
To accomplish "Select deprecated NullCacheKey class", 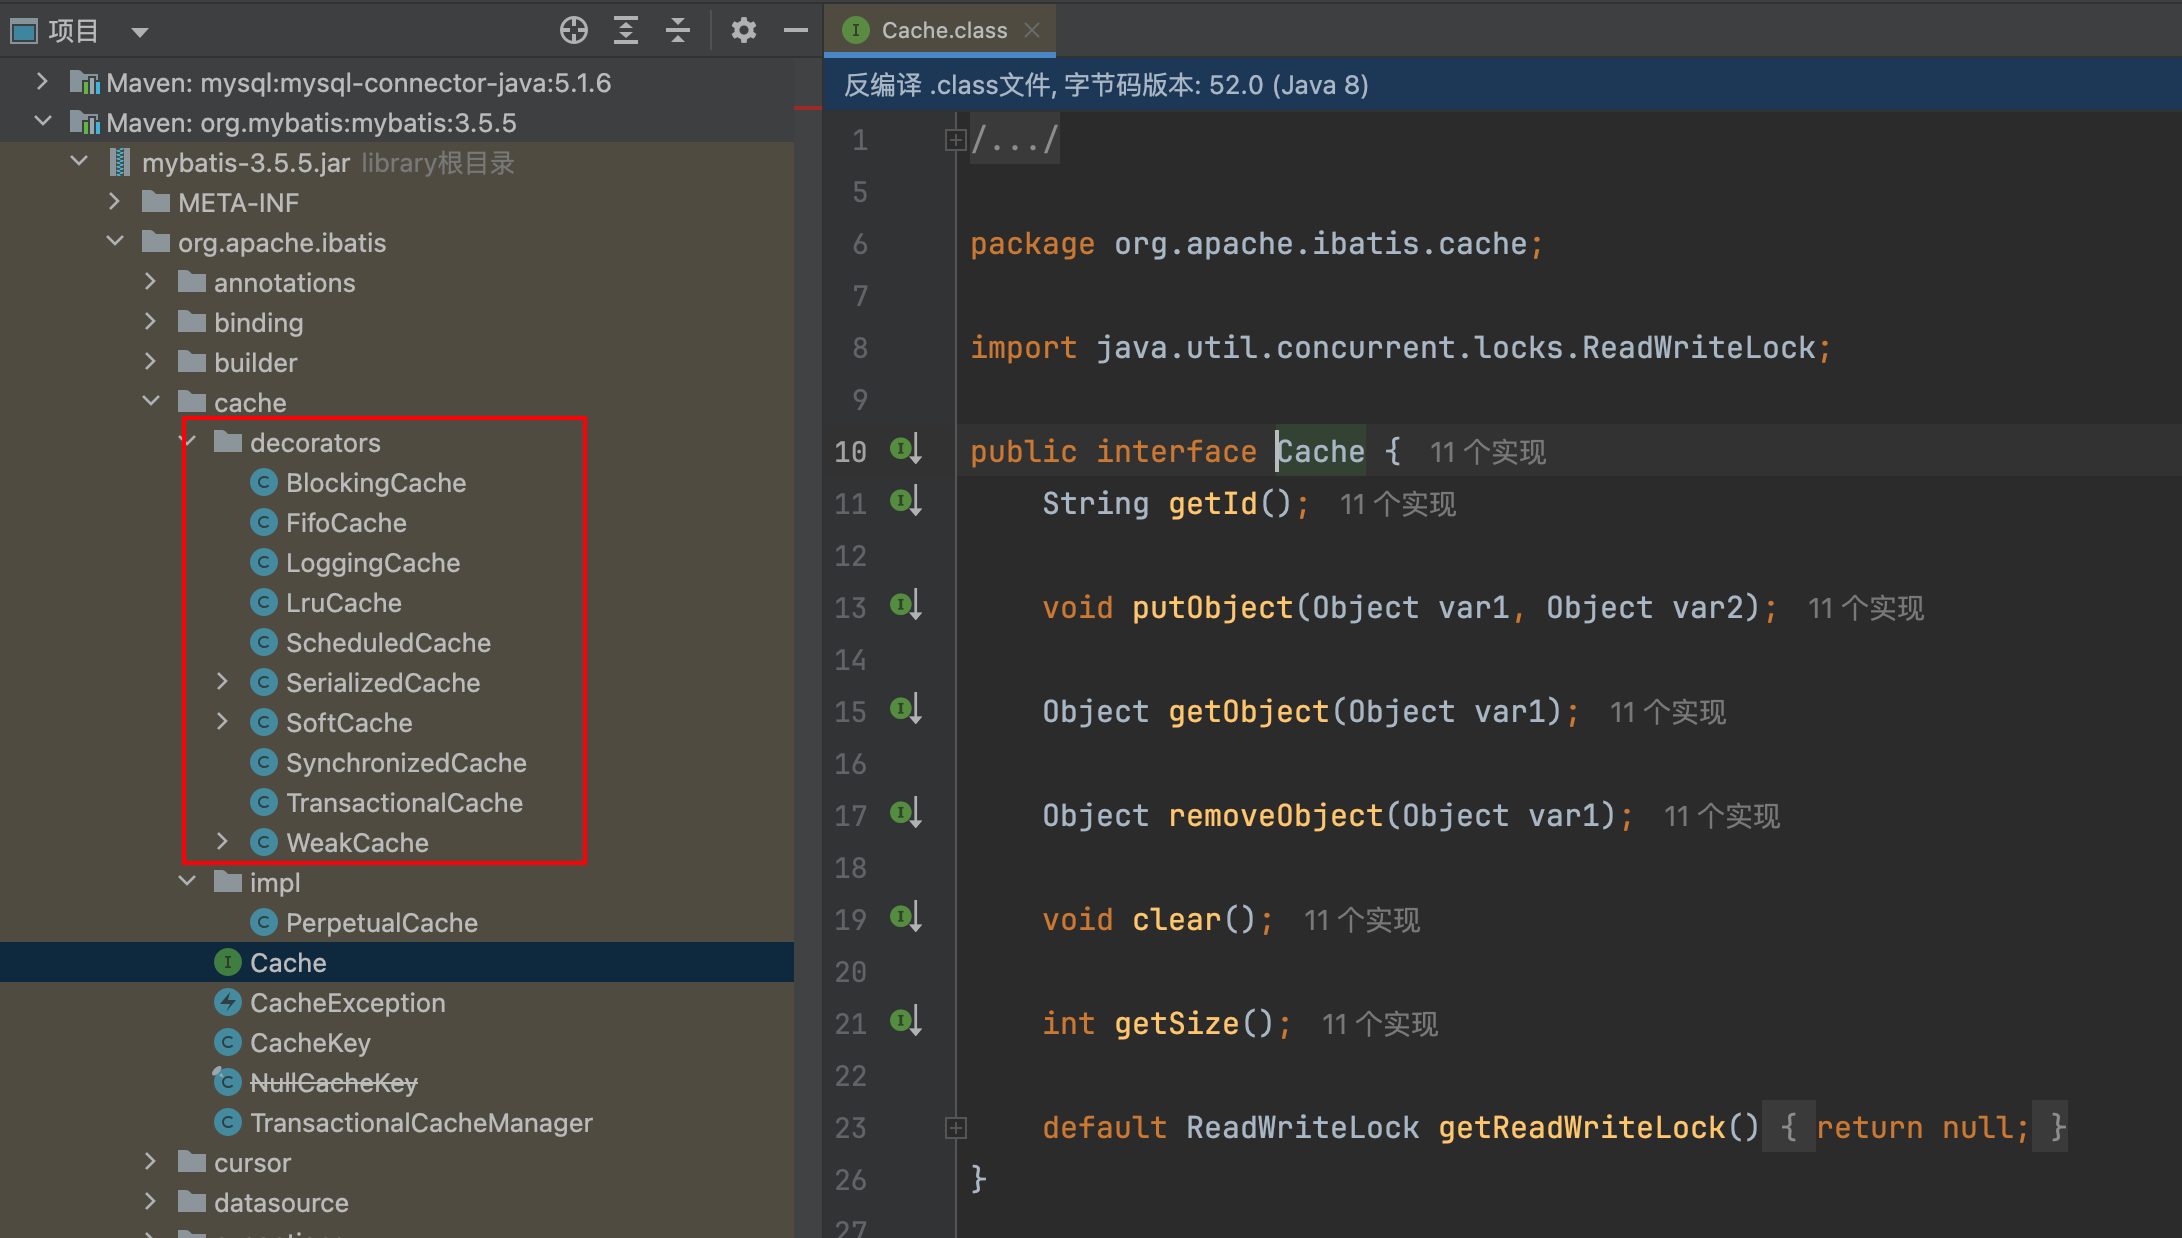I will pos(334,1083).
